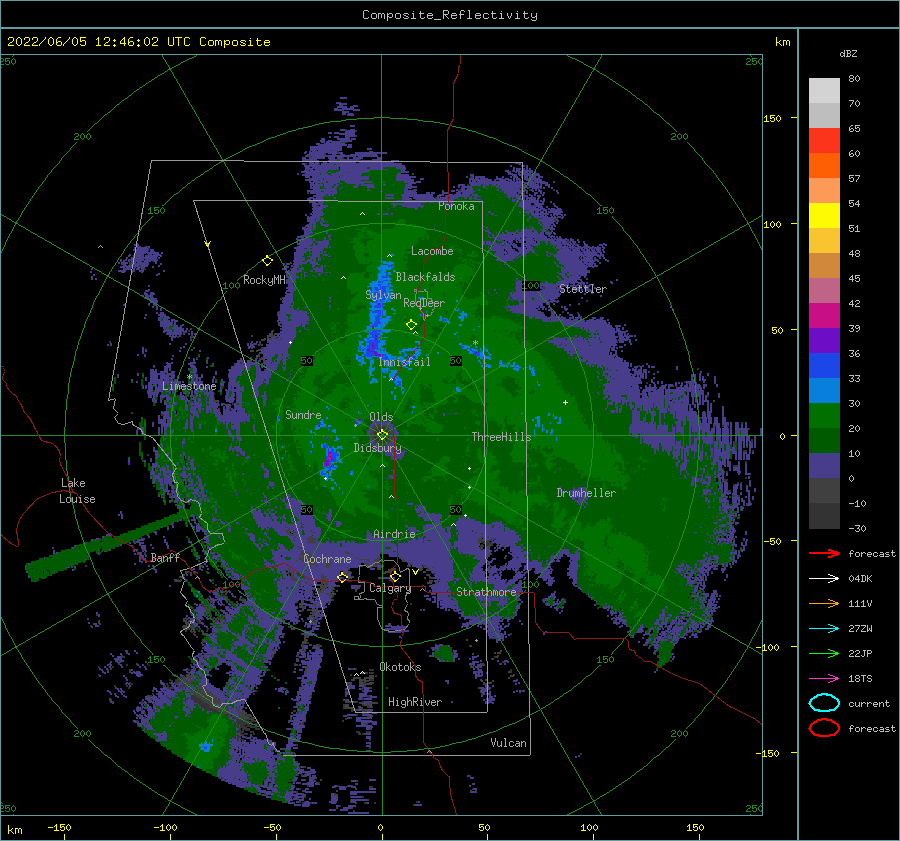Viewport: 900px width, 841px height.
Task: Click the green 22JP arrow legend icon
Action: (x=824, y=653)
